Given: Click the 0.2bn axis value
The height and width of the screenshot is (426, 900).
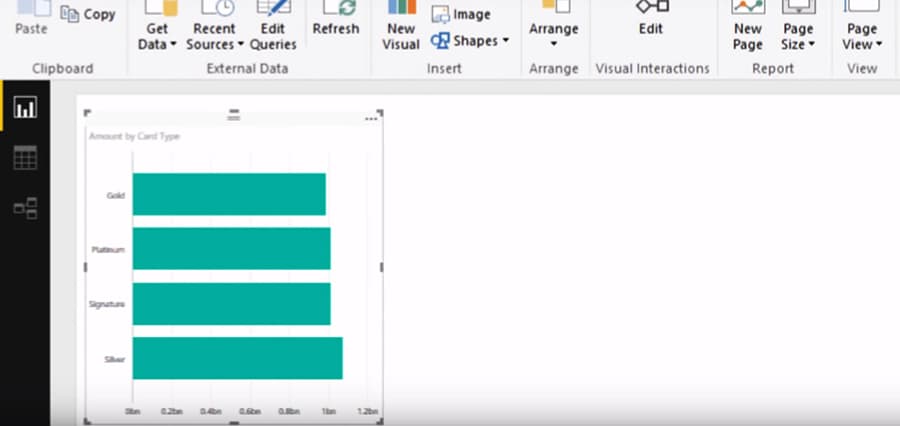Looking at the screenshot, I should point(172,411).
